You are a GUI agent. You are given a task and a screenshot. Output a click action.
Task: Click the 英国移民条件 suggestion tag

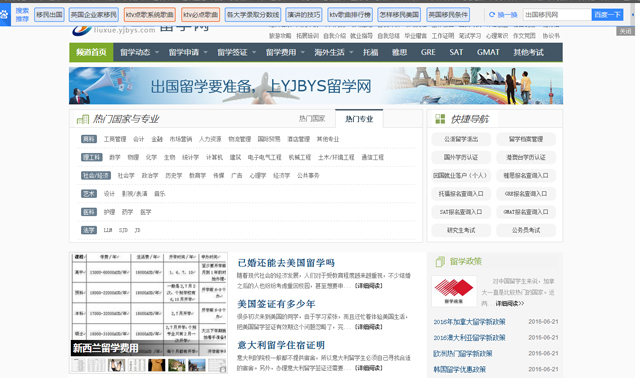click(x=448, y=15)
